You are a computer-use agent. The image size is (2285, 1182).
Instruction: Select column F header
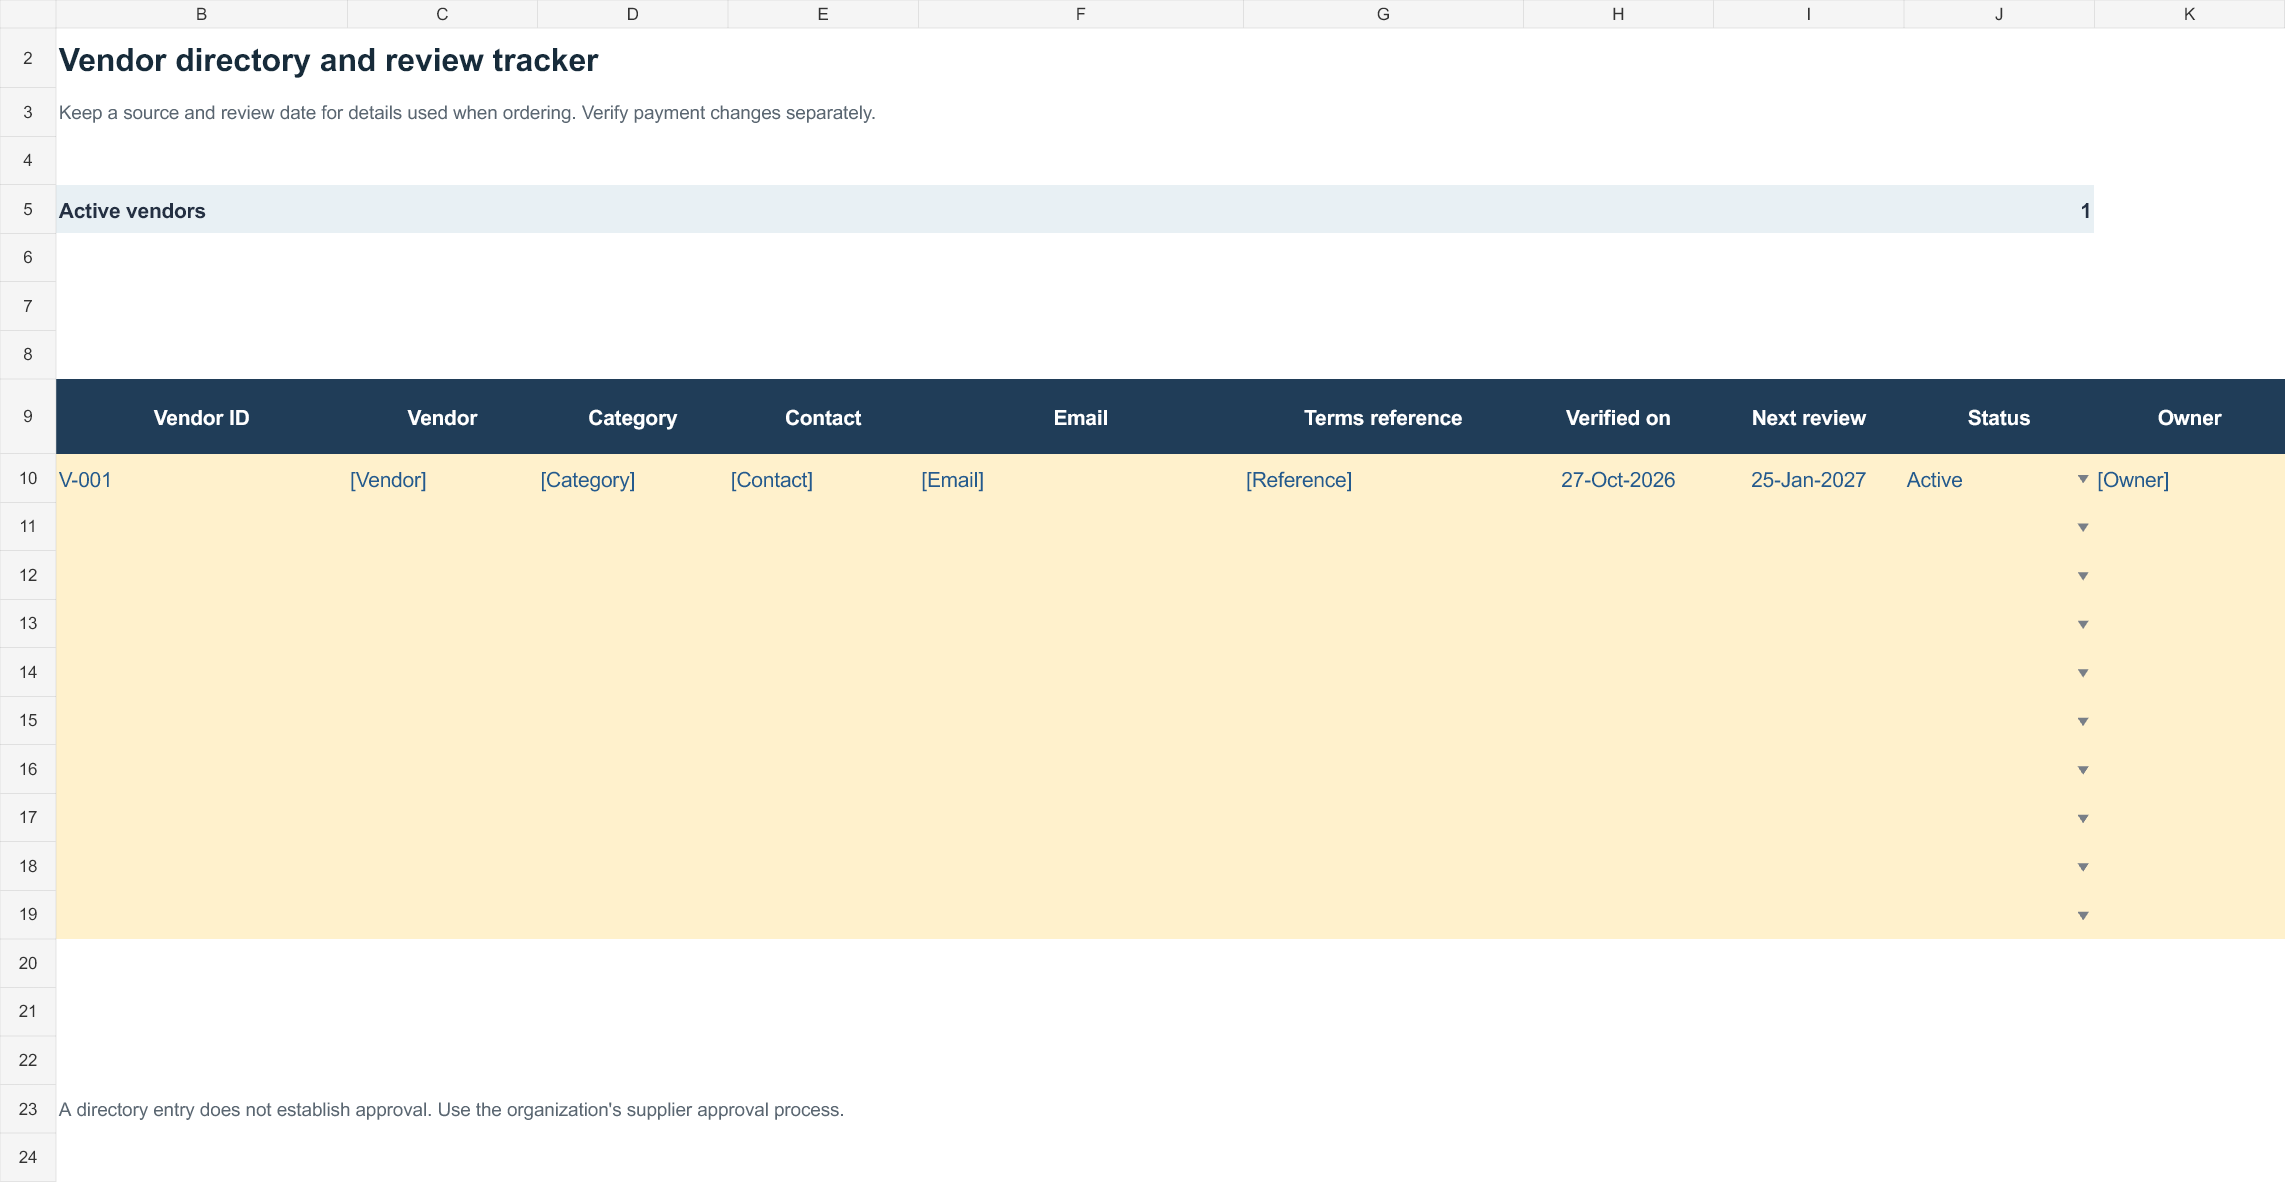(1080, 14)
